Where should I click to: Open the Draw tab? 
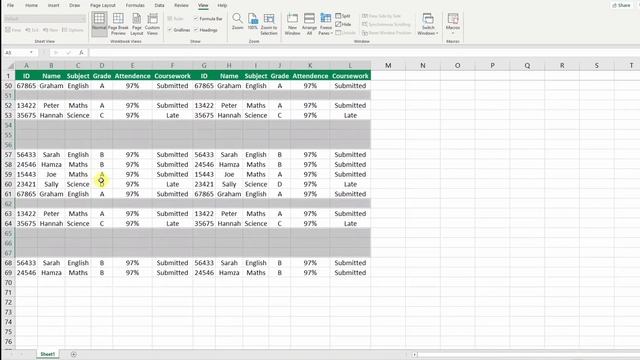coord(75,5)
